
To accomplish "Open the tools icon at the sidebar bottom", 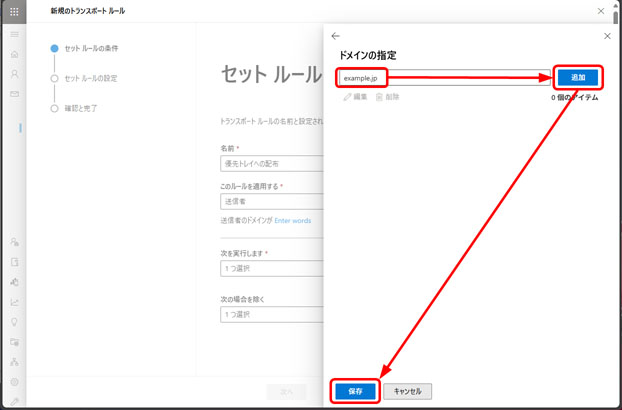I will click(15, 401).
